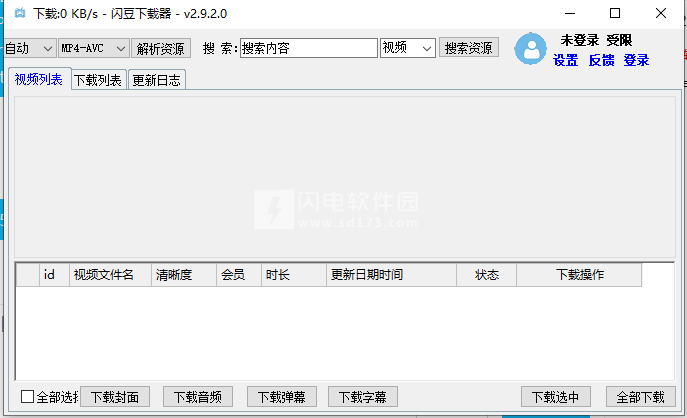Click the 更新日期时间 column header
Image resolution: width=687 pixels, height=418 pixels.
tap(391, 275)
